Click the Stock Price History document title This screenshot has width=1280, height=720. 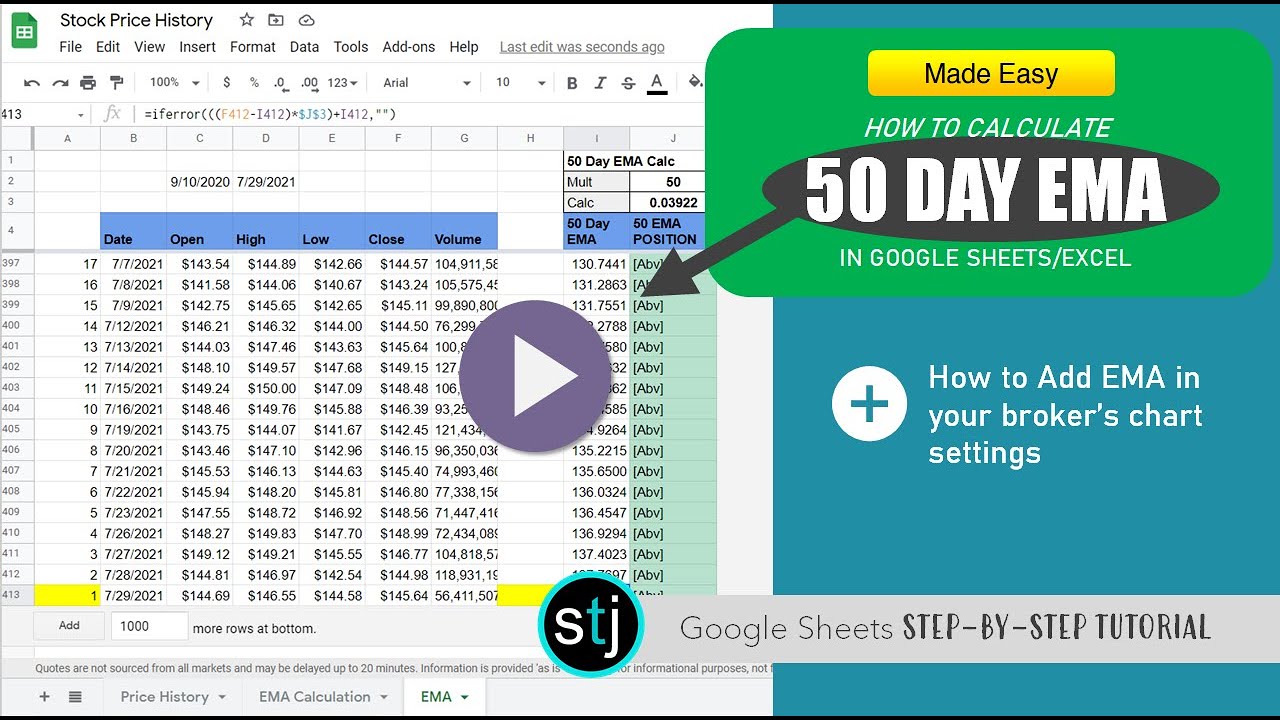(x=136, y=20)
